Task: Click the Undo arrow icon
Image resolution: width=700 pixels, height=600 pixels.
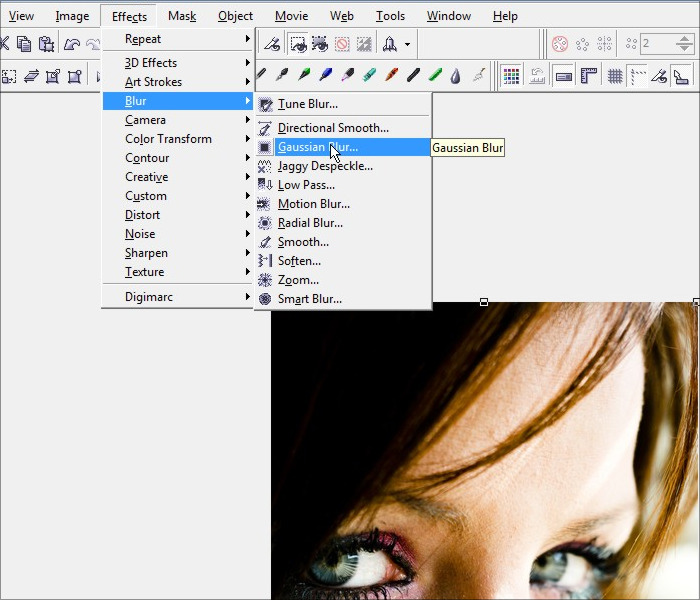Action: pyautogui.click(x=72, y=44)
